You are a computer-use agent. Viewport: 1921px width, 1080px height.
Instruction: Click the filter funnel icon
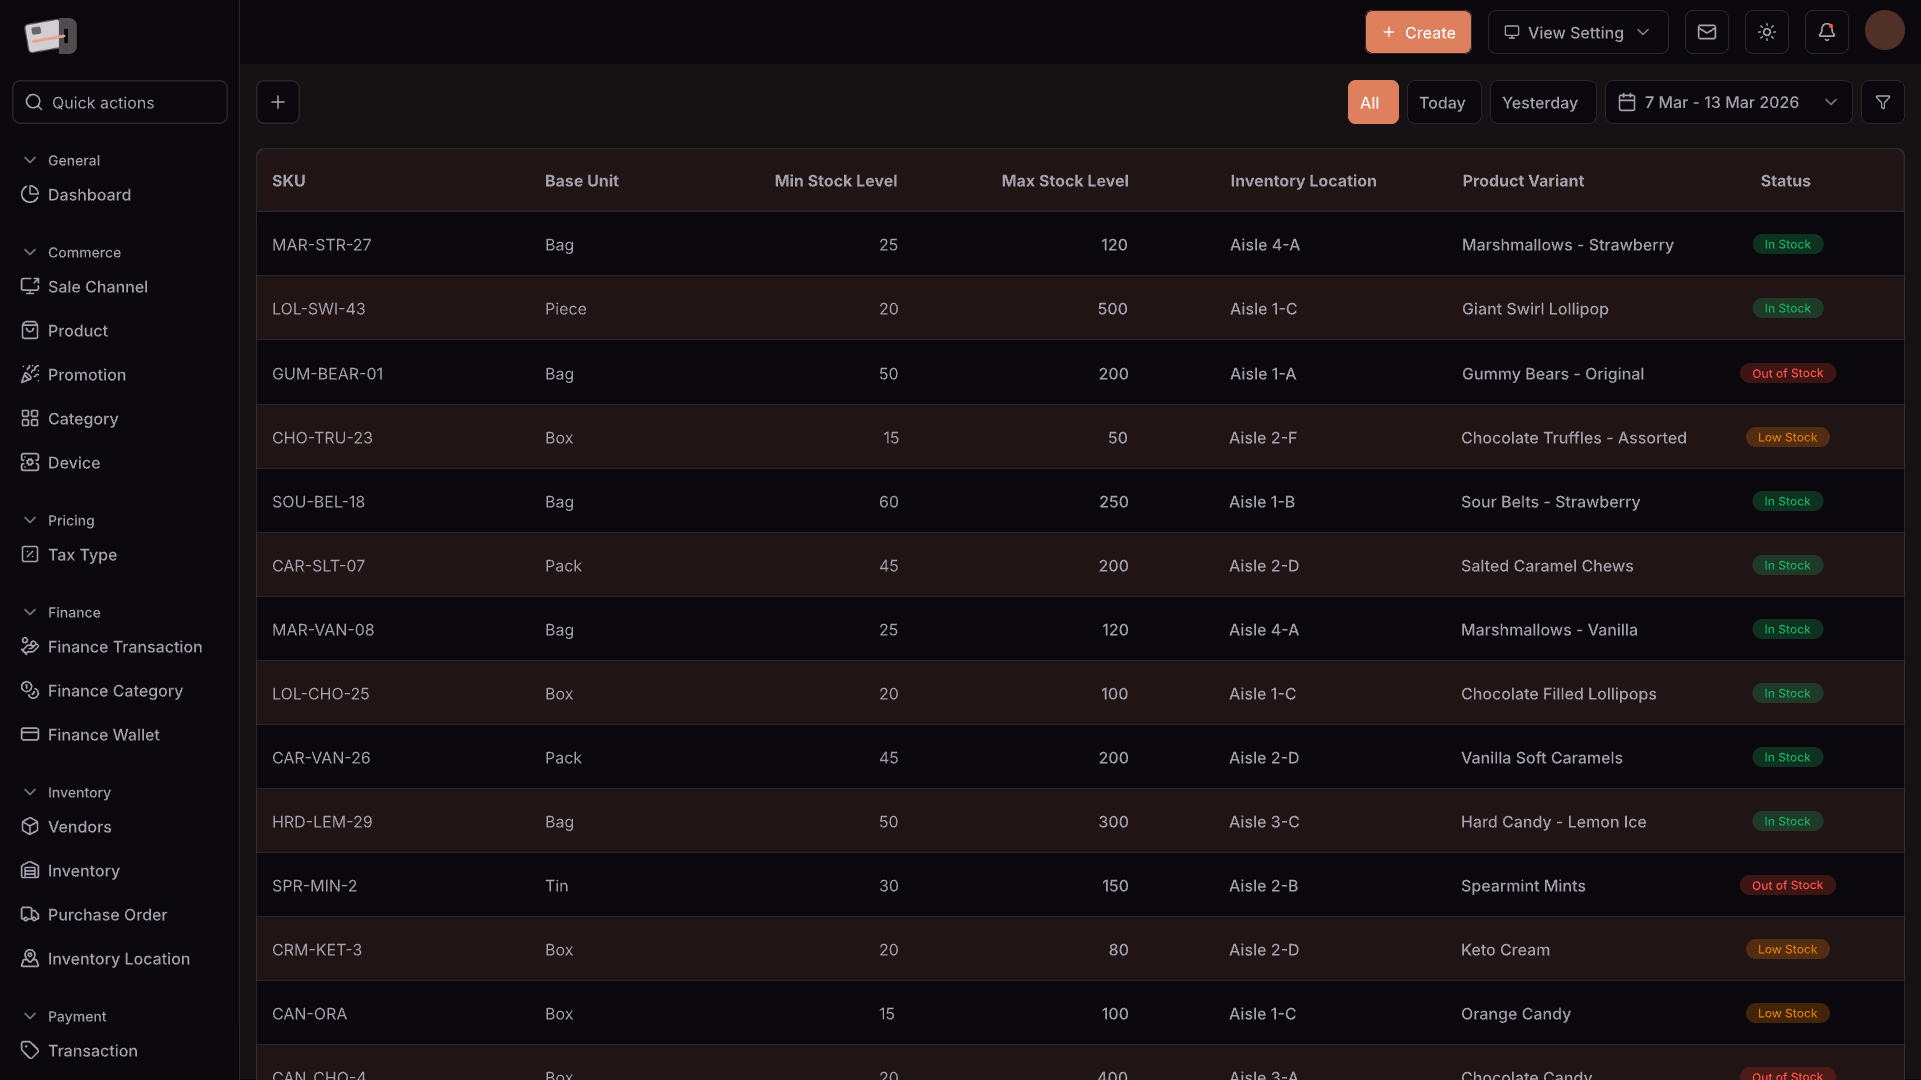1882,102
